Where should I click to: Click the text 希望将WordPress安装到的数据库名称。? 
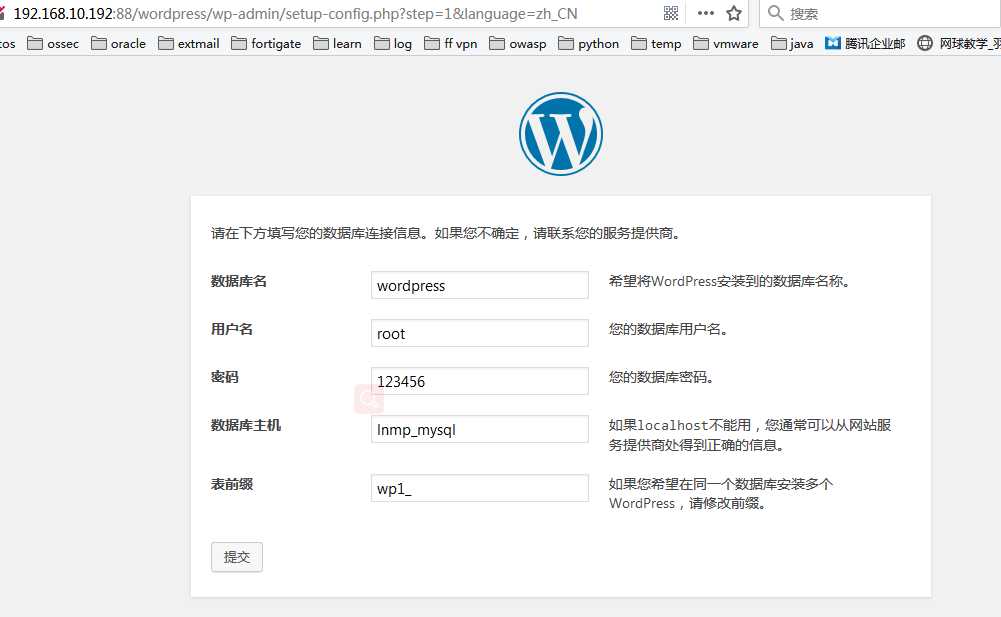click(x=730, y=281)
